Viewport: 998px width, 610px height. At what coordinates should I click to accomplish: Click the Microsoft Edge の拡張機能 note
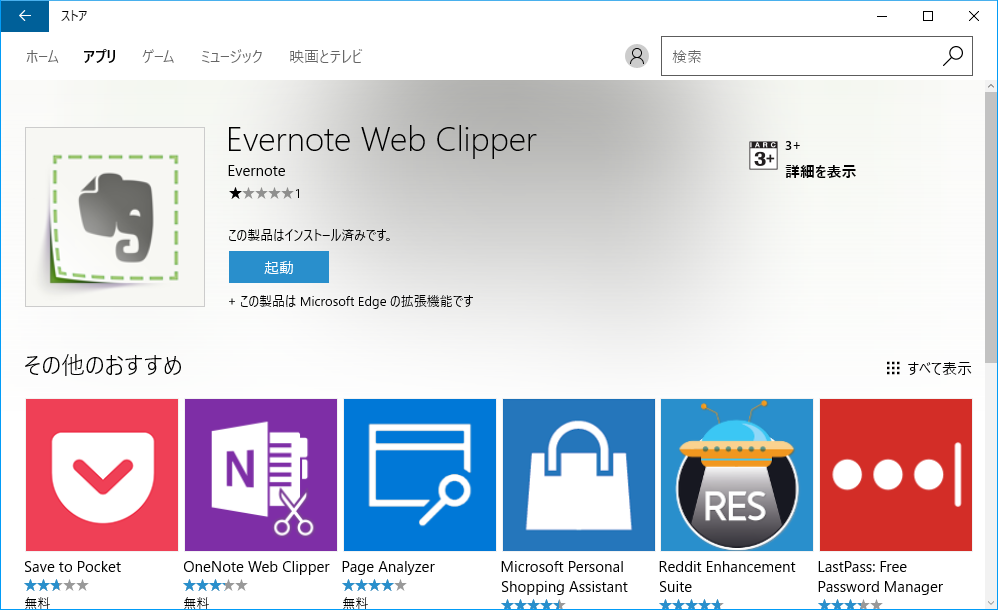tap(351, 301)
